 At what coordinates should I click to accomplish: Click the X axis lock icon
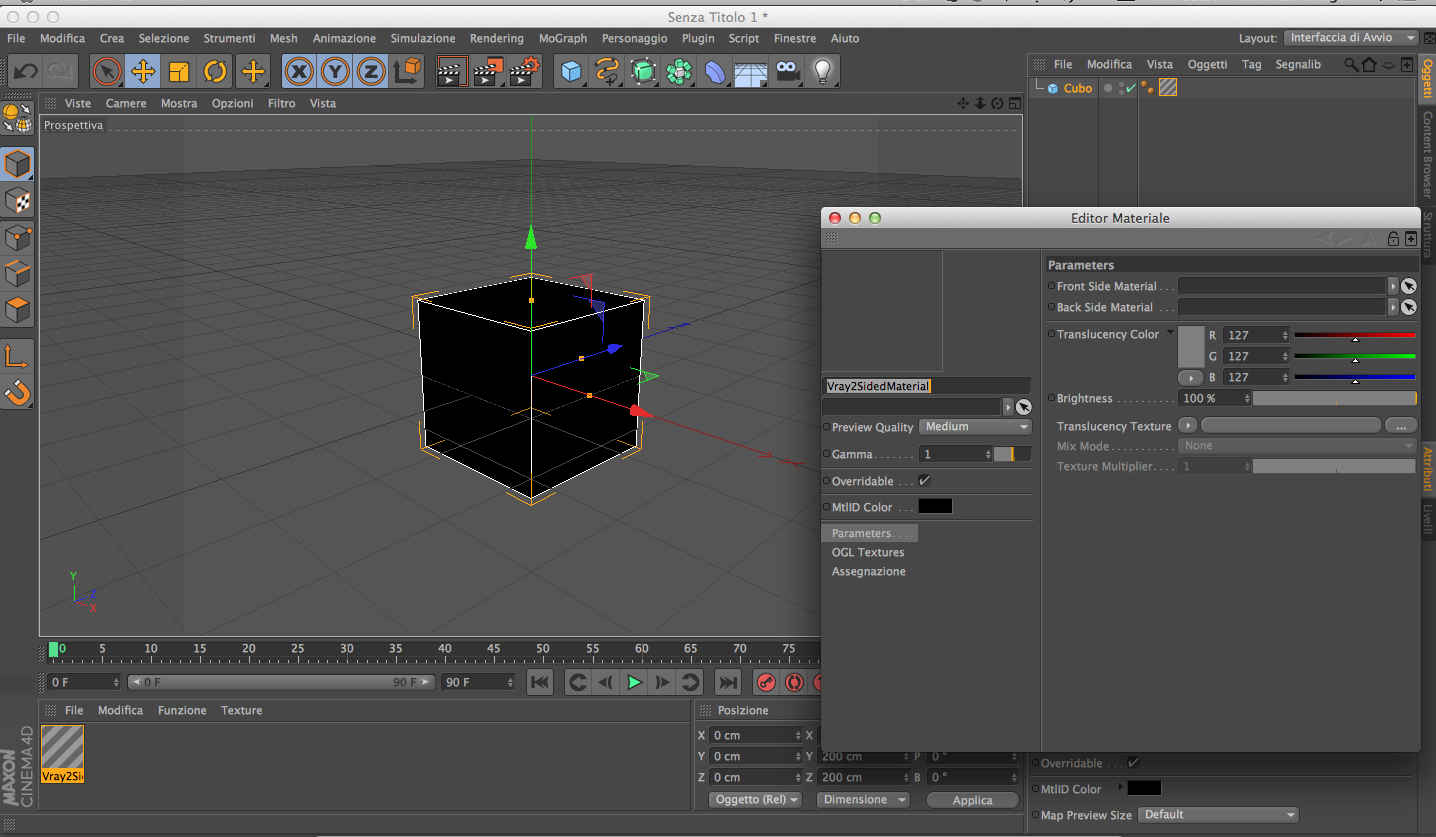(299, 71)
